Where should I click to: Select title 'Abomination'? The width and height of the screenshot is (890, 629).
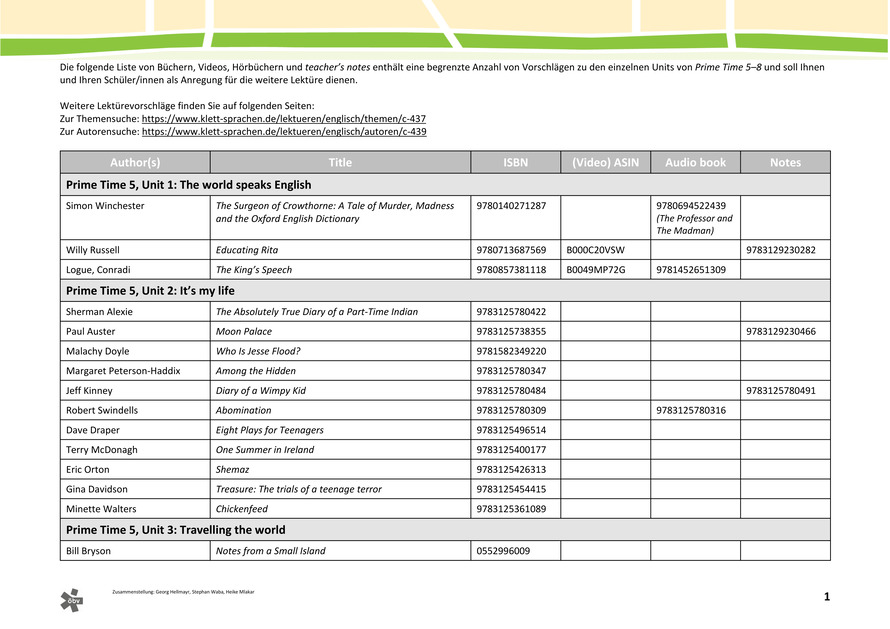coord(244,410)
